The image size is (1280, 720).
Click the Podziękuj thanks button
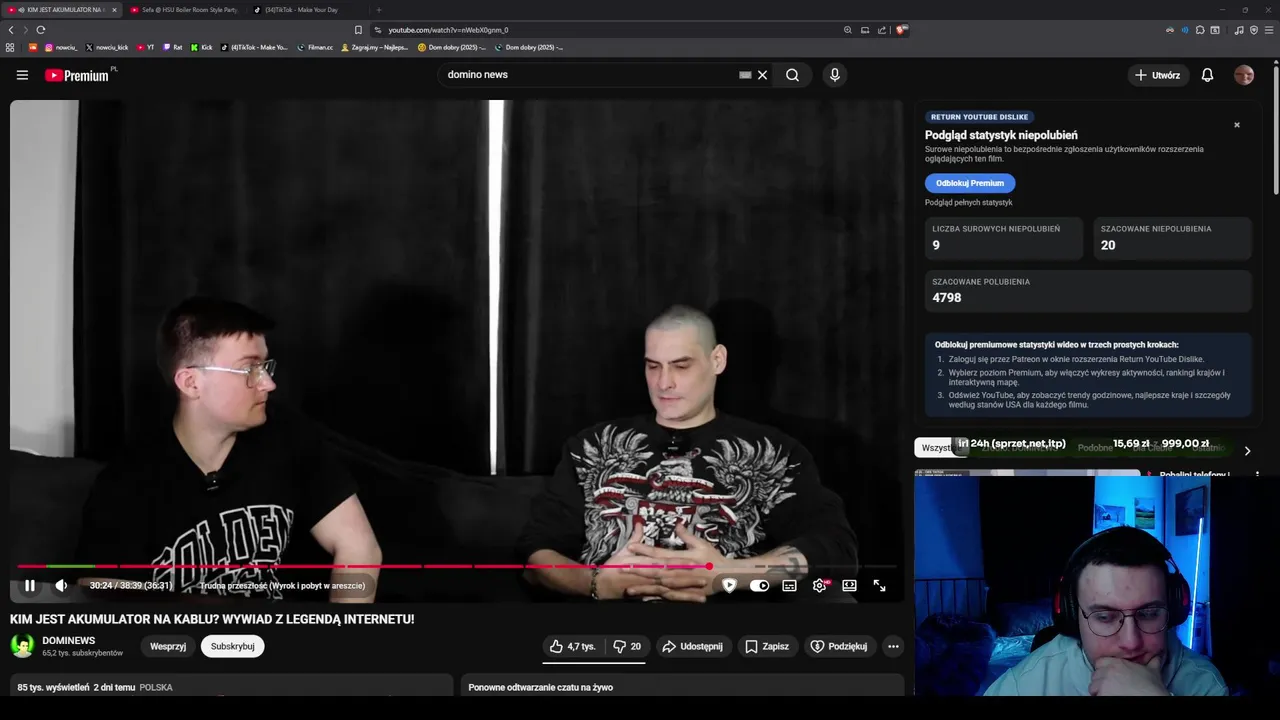[x=838, y=646]
